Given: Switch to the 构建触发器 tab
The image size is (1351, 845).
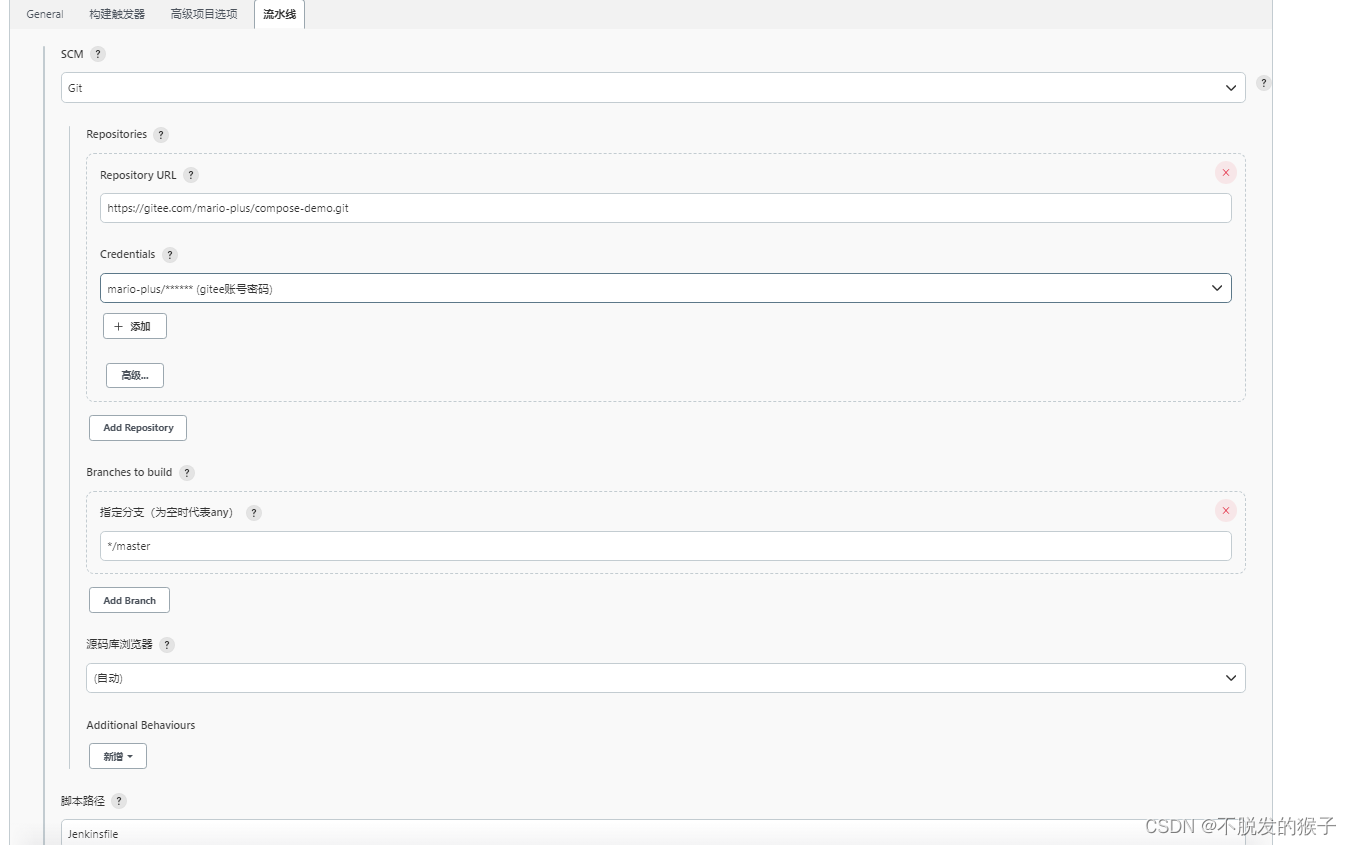Looking at the screenshot, I should pyautogui.click(x=117, y=14).
